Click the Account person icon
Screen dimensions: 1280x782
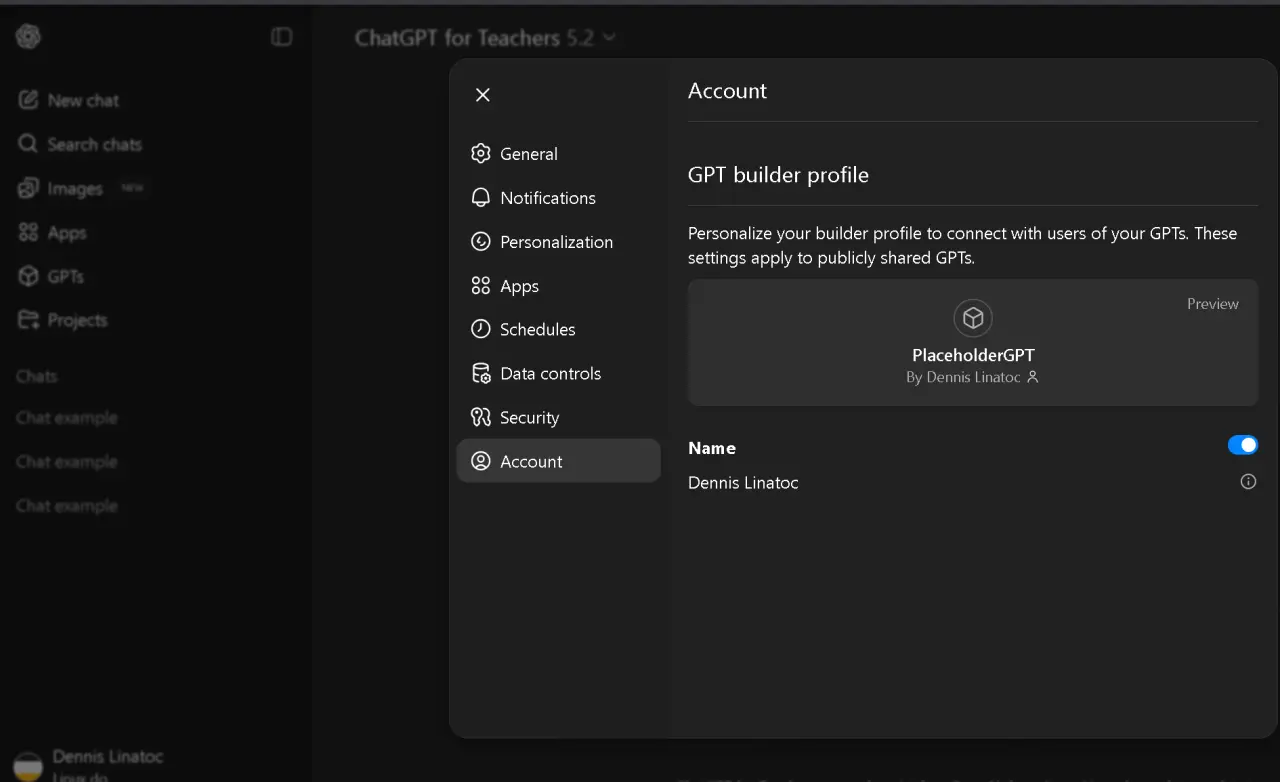481,461
